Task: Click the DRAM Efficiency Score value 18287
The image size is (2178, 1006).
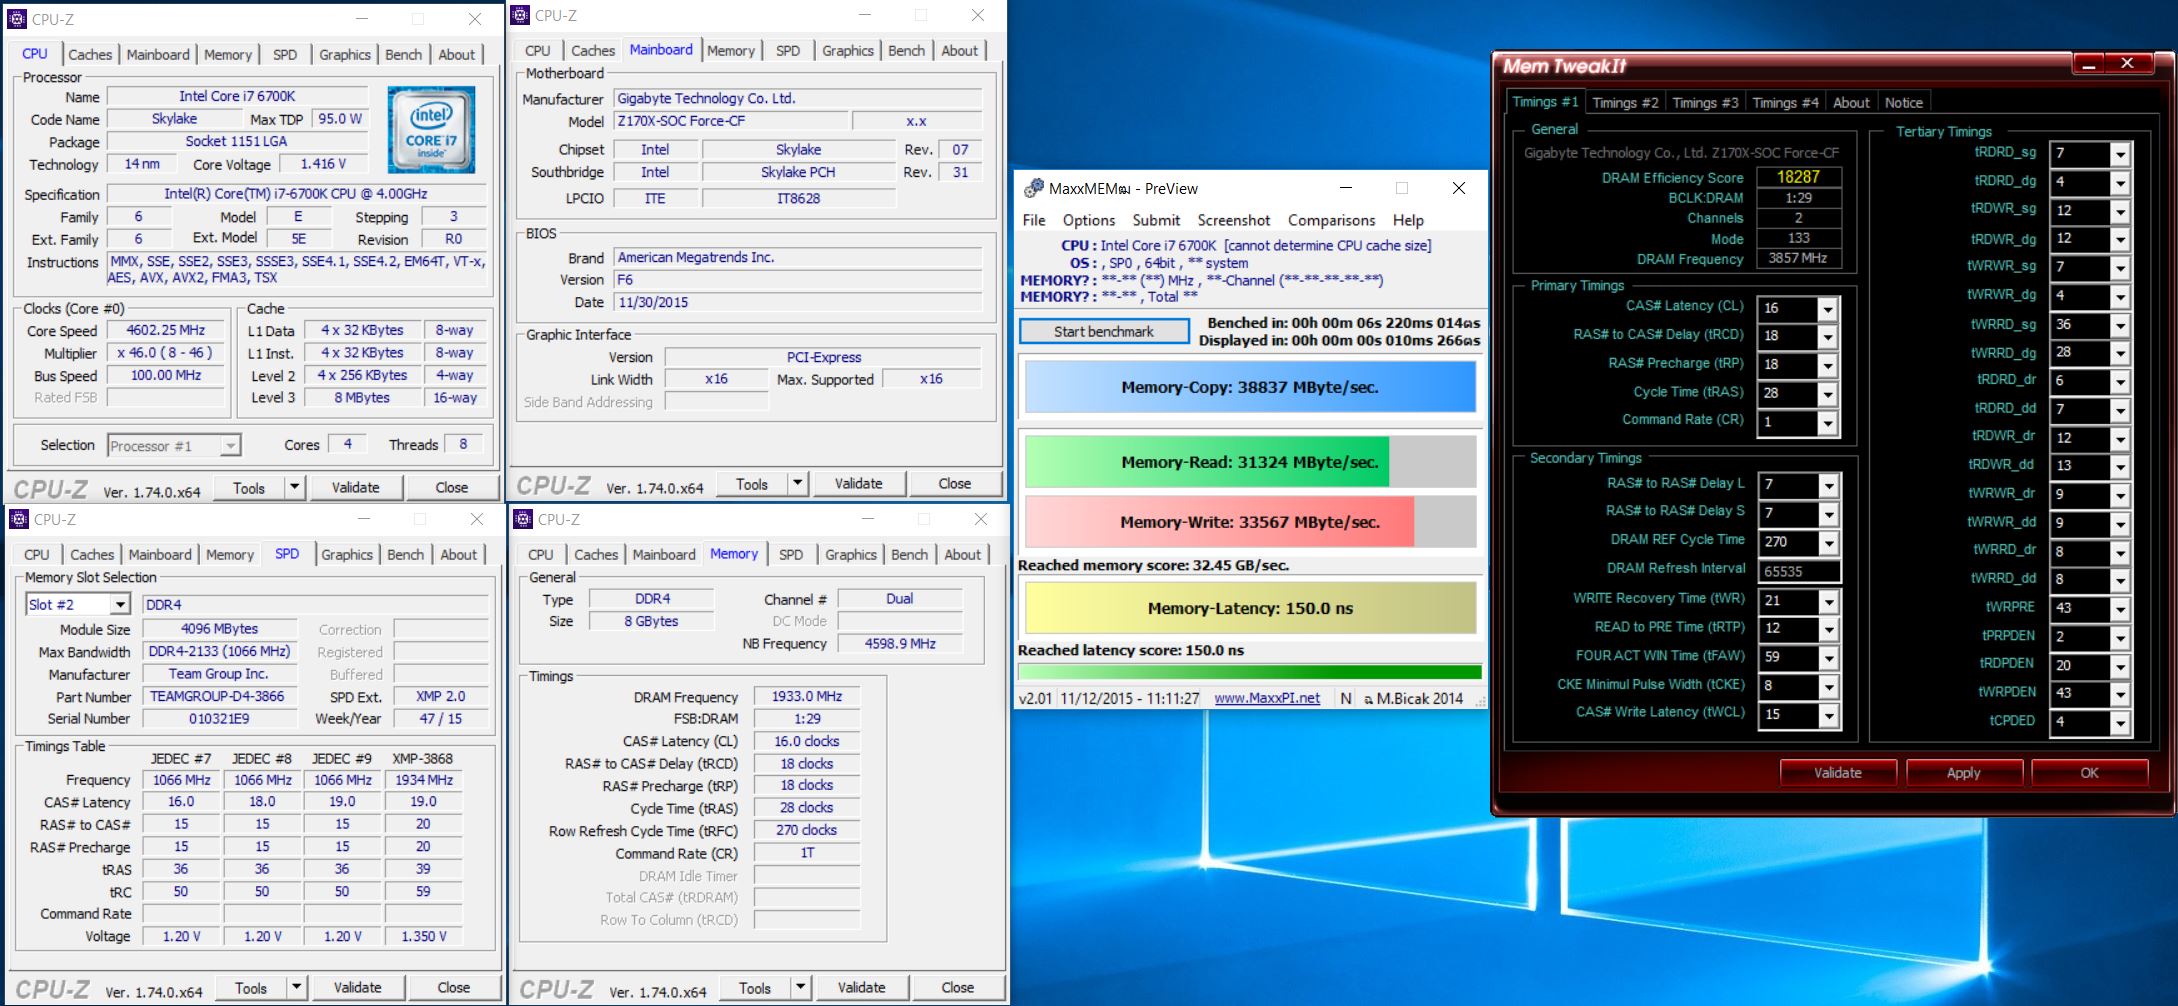Action: click(1798, 177)
